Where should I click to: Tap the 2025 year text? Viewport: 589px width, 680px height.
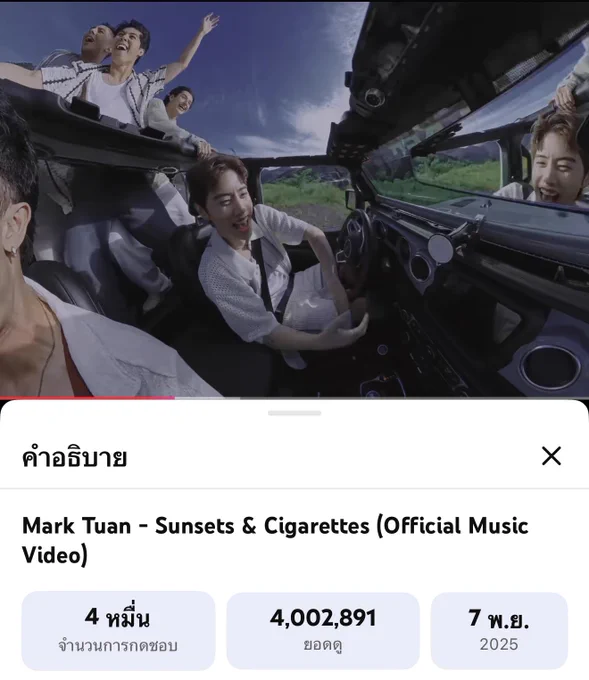(x=499, y=644)
